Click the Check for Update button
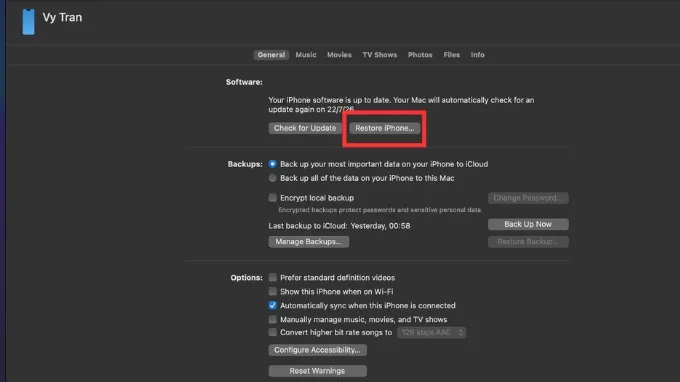 pyautogui.click(x=305, y=128)
